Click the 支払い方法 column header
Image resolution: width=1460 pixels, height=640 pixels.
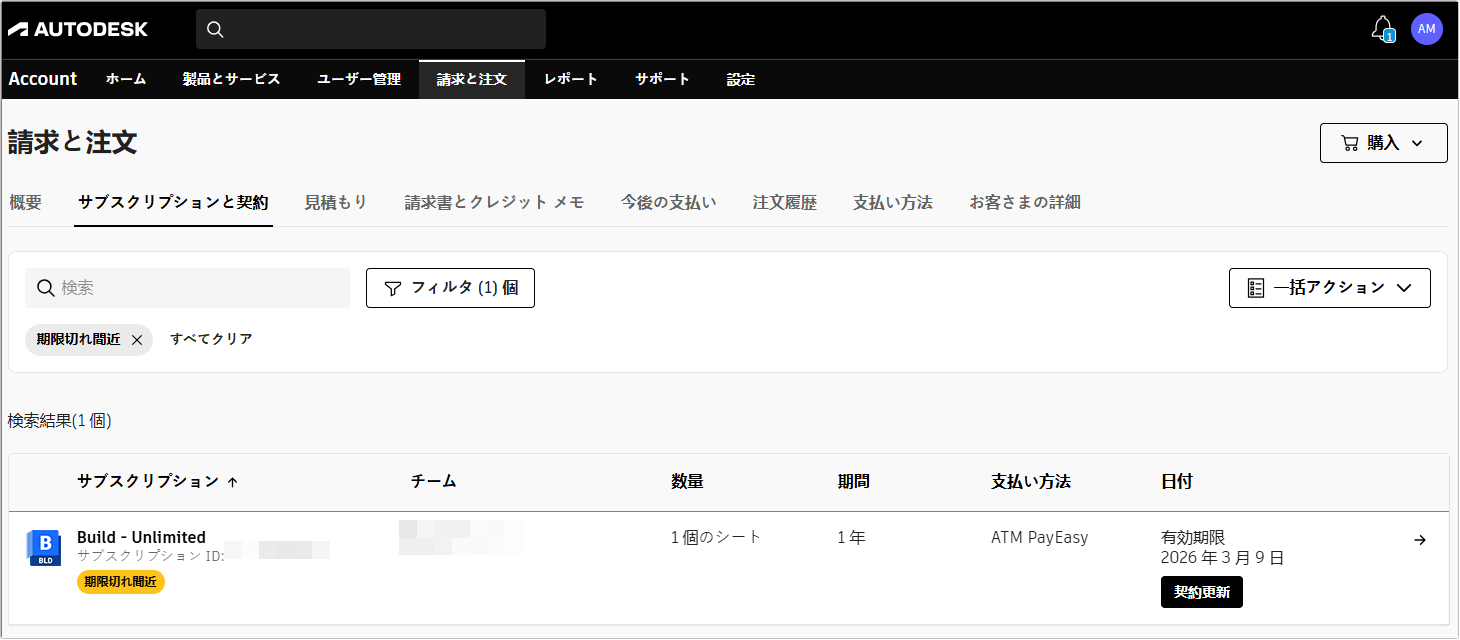click(x=1031, y=482)
